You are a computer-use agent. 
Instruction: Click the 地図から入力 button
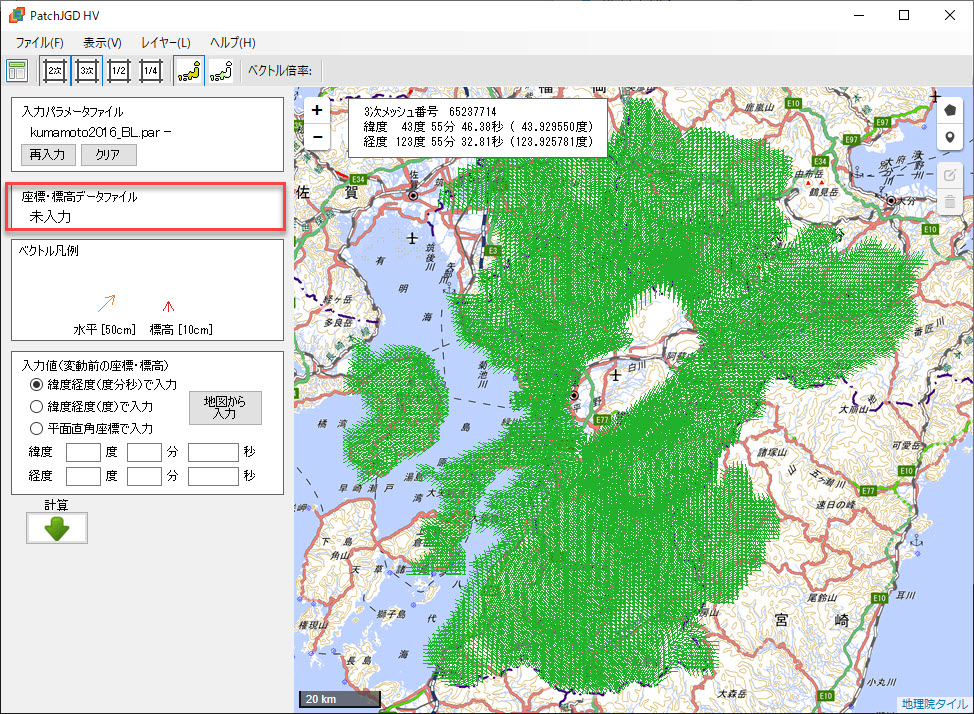225,408
